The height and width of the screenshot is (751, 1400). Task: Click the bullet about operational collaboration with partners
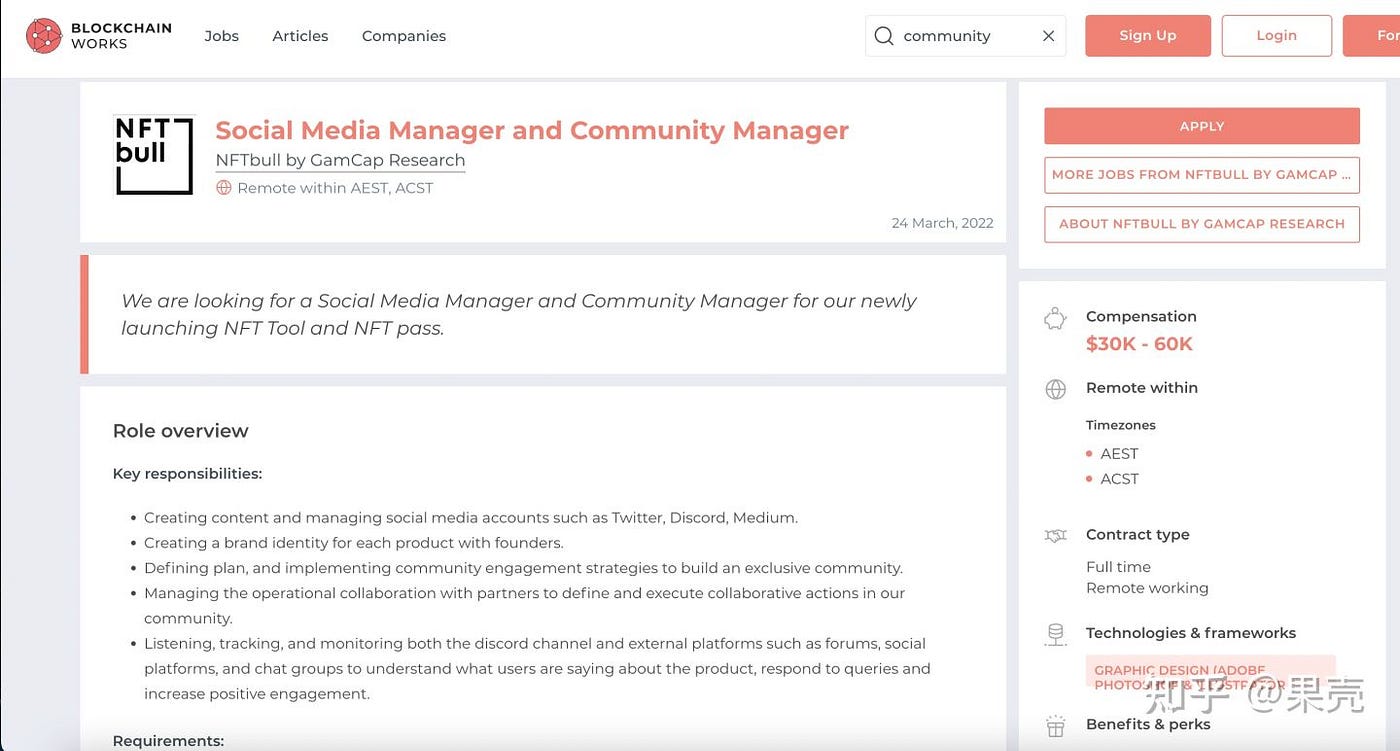click(x=524, y=606)
